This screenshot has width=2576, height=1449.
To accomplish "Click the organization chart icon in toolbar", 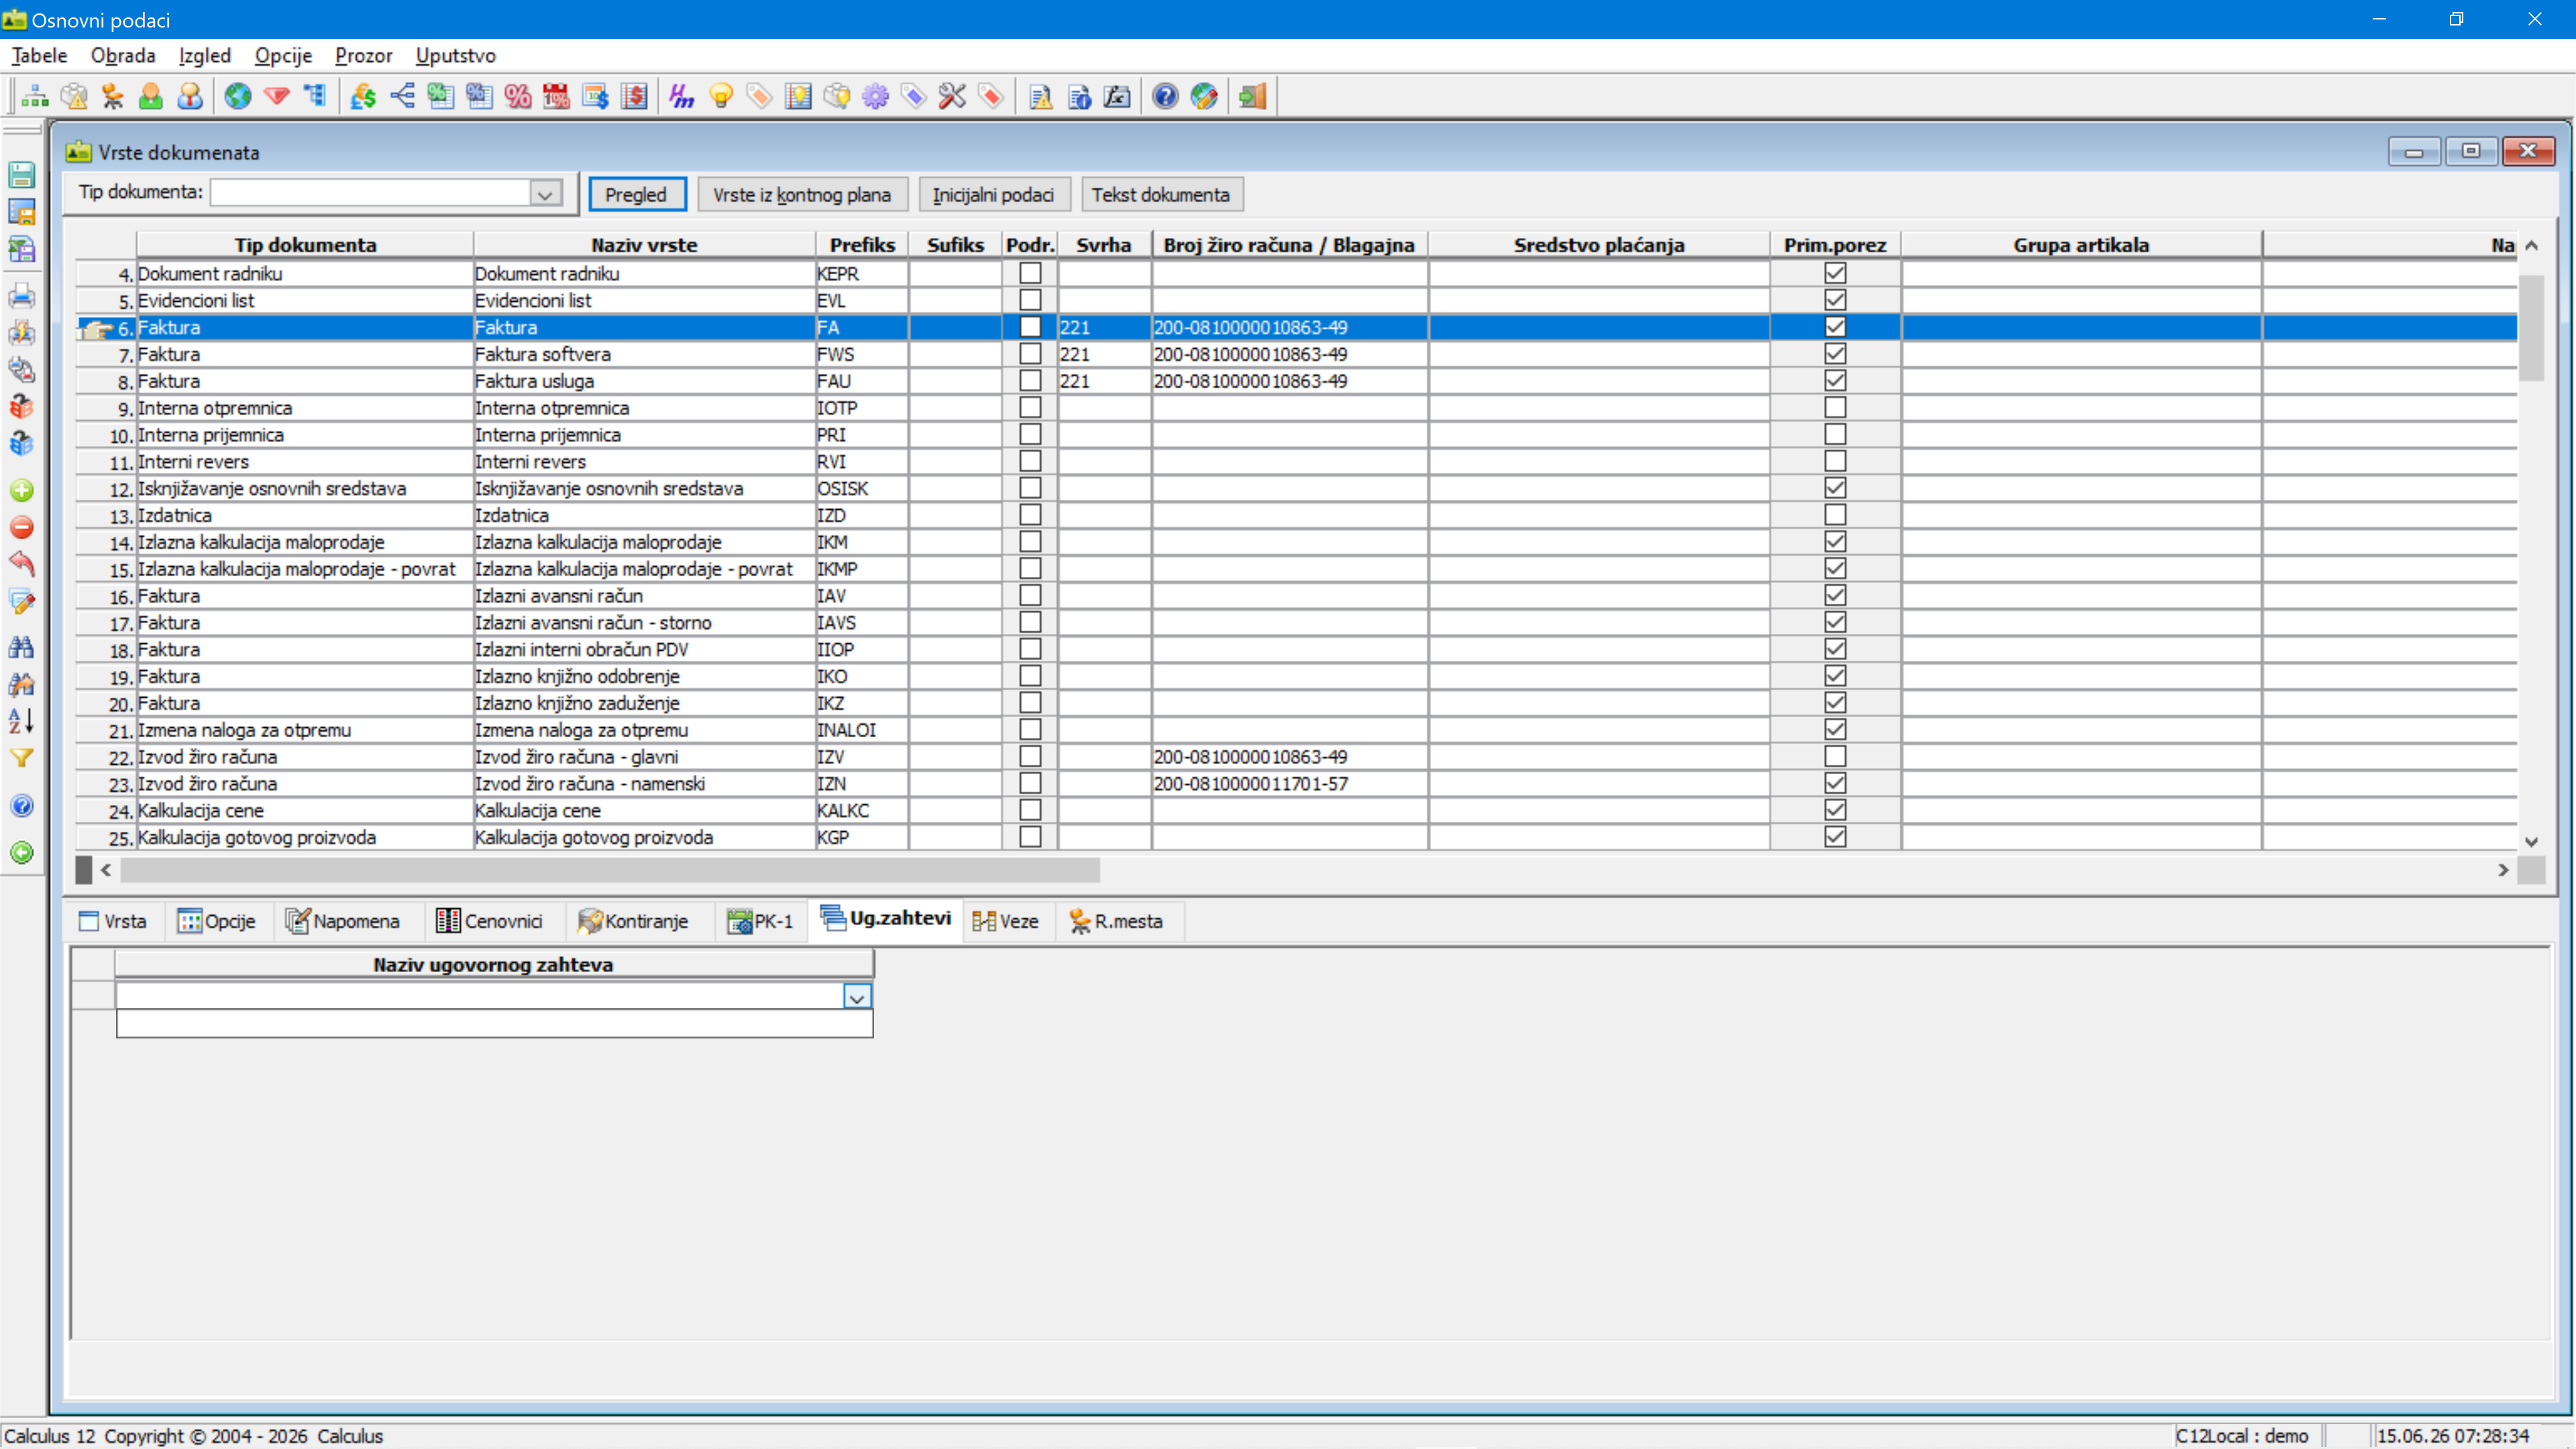I will coord(35,96).
